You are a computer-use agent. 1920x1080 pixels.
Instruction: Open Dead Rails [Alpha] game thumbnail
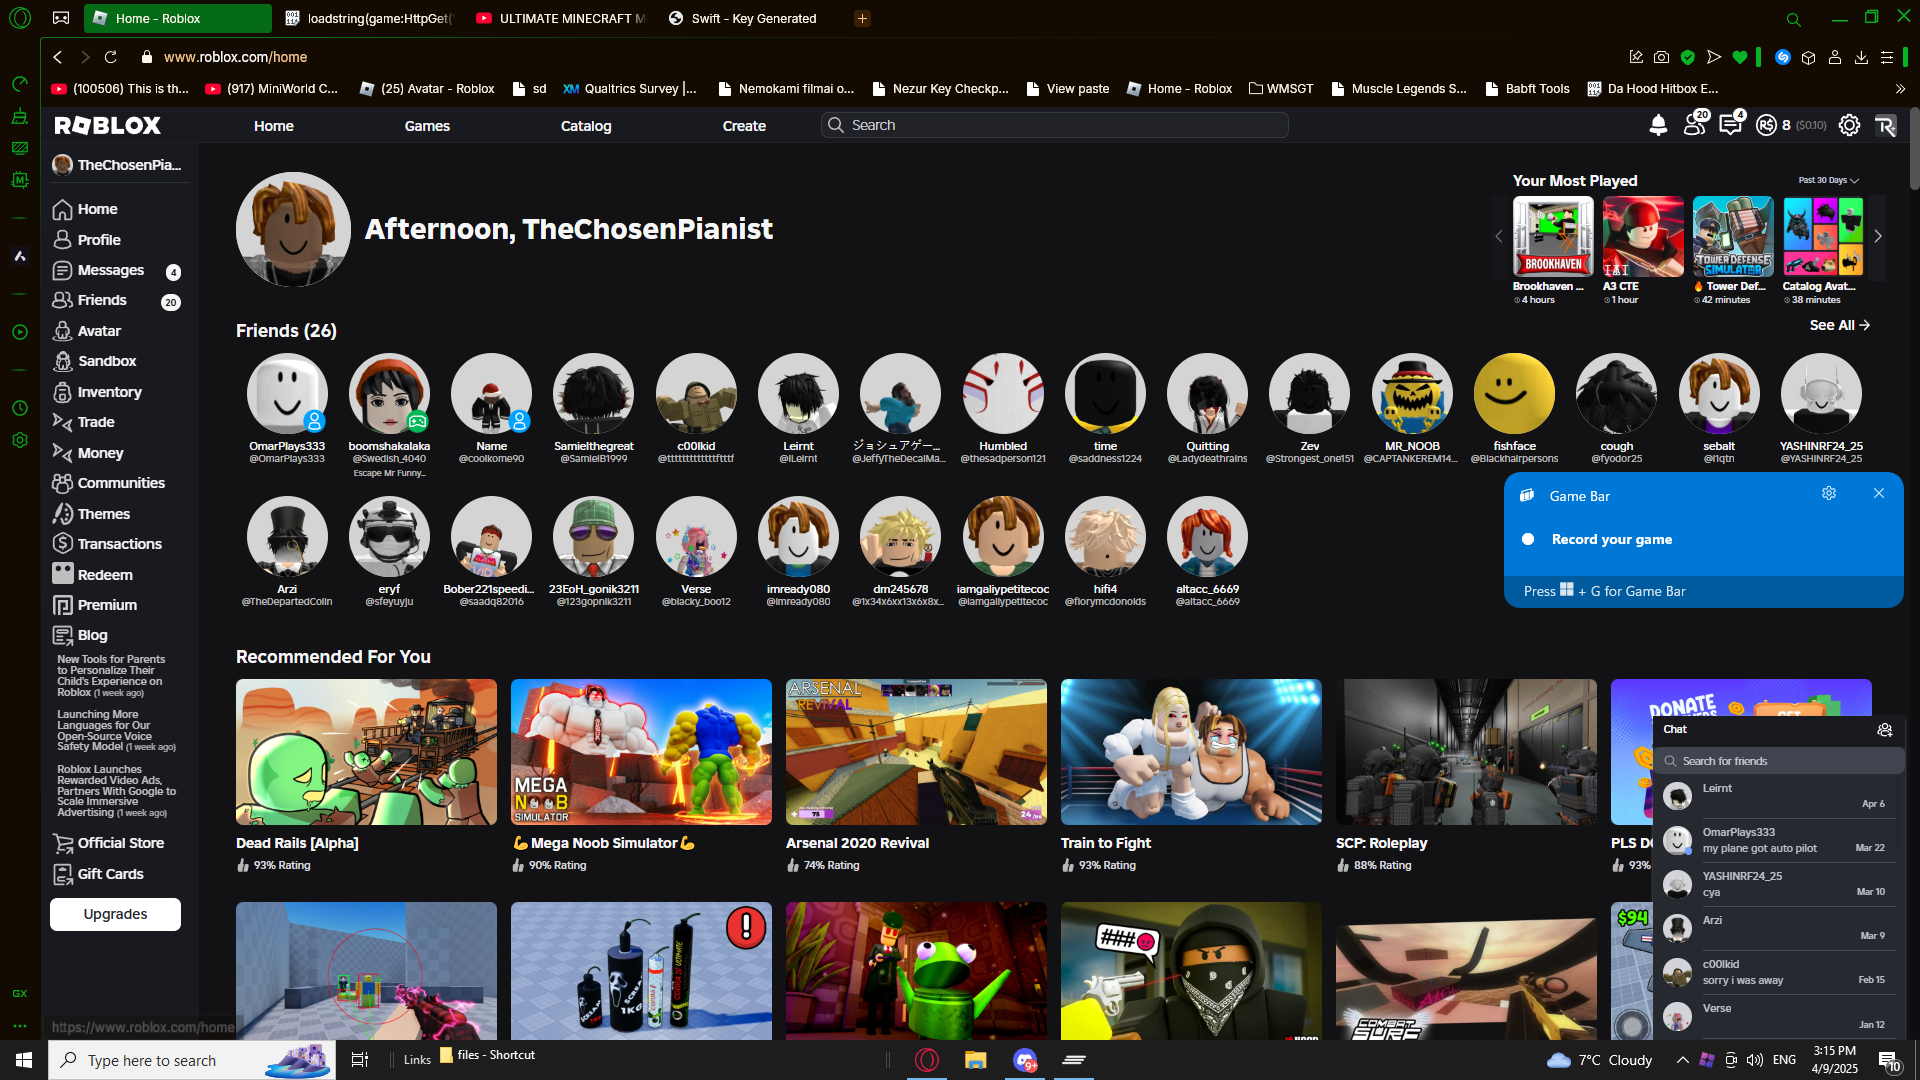click(x=366, y=752)
